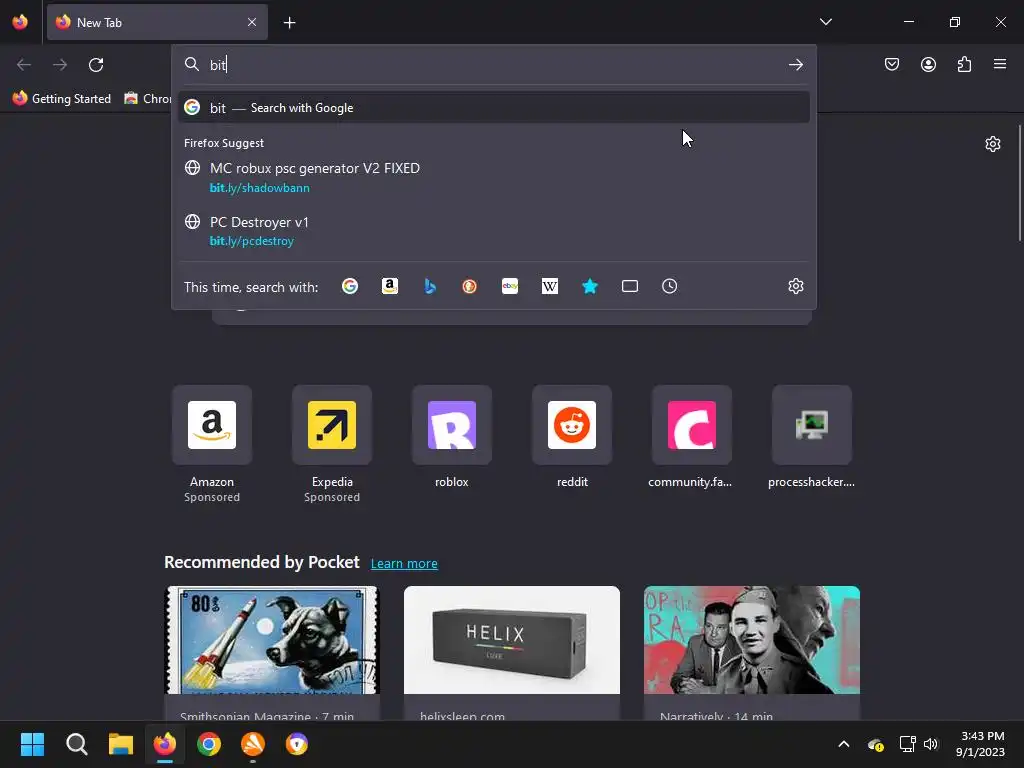Search this time with Google icon
Viewport: 1024px width, 768px height.
pyautogui.click(x=350, y=286)
